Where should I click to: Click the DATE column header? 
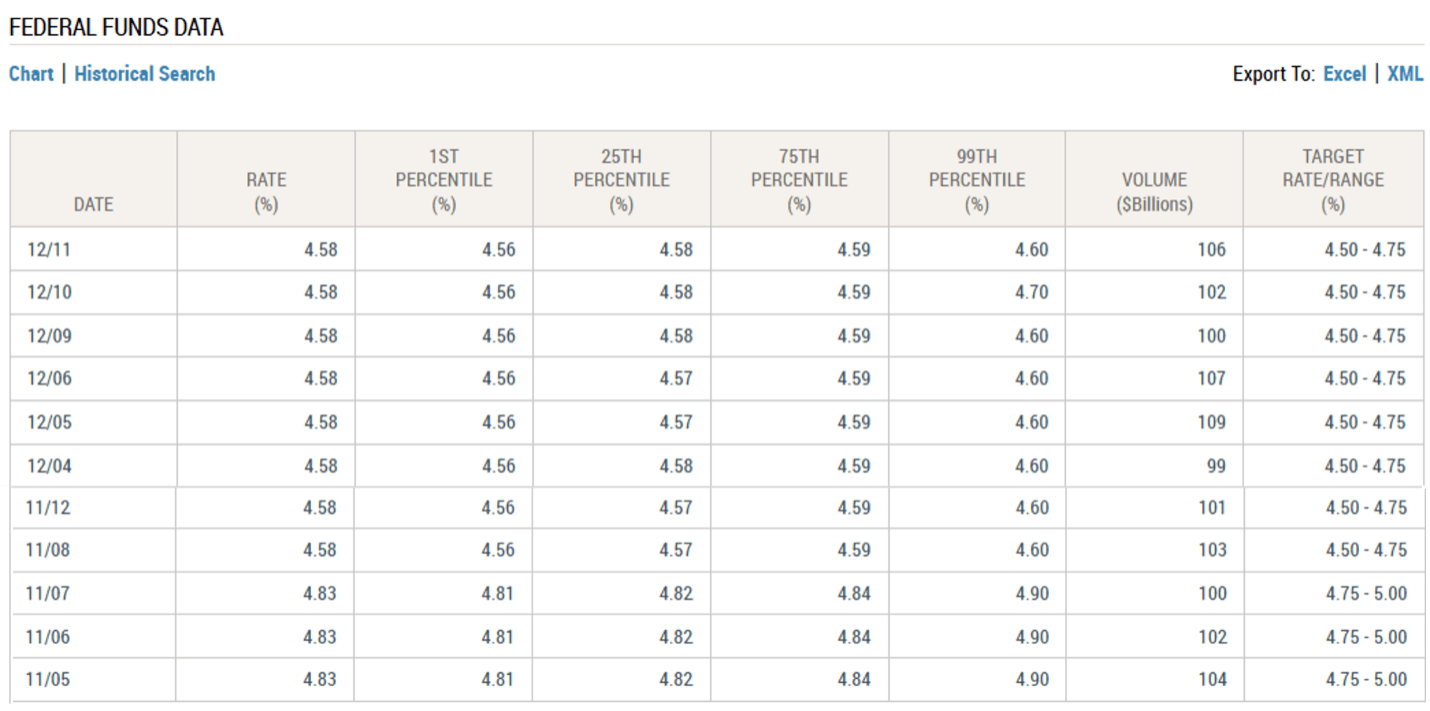[x=93, y=204]
